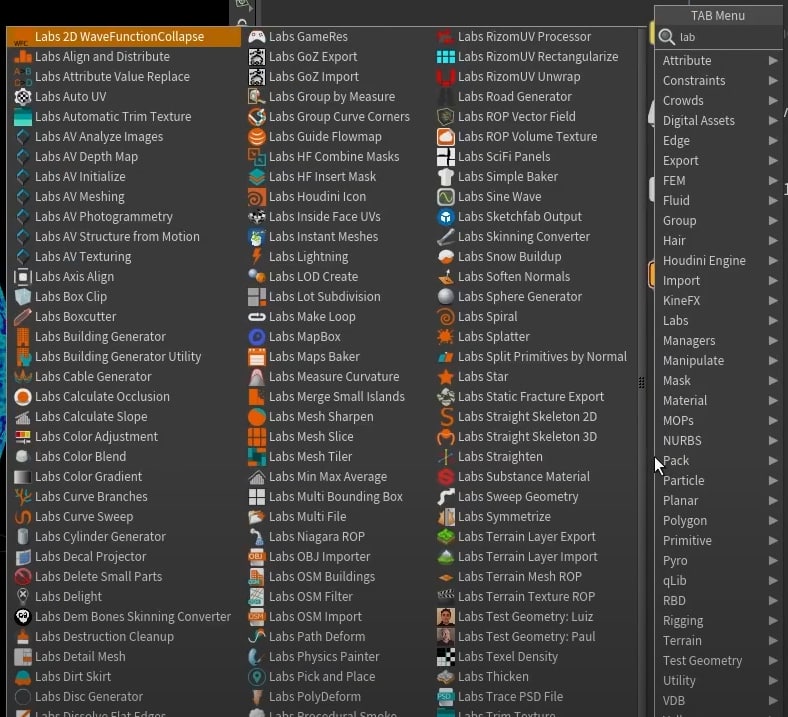
Task: Click the Labs Curve Sweep icon
Action: pos(23,517)
